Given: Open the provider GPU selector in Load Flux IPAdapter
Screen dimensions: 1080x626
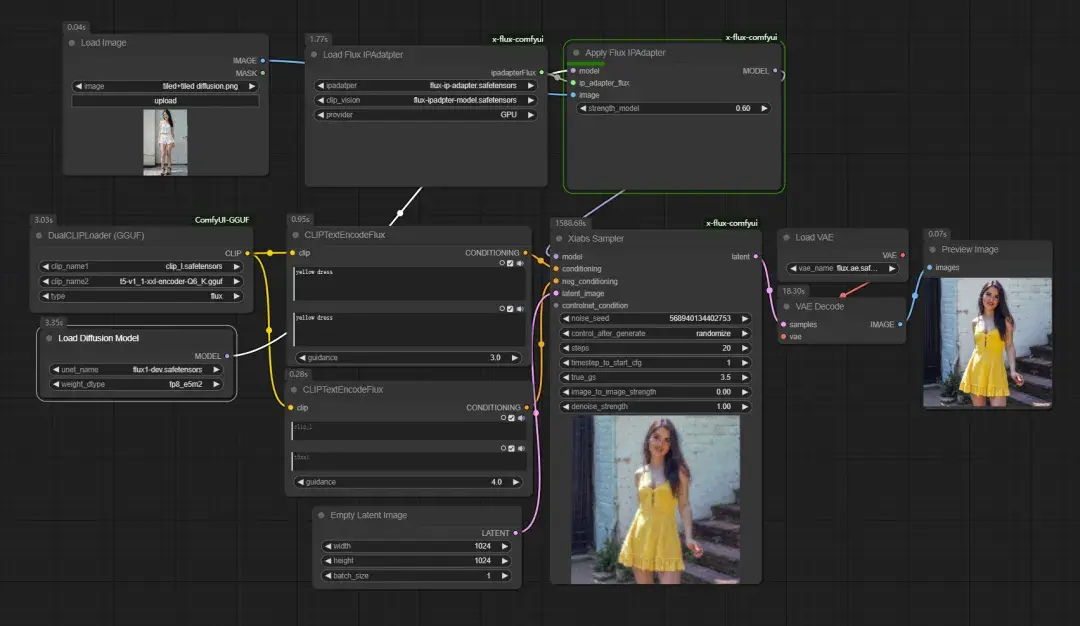Looking at the screenshot, I should pos(426,115).
